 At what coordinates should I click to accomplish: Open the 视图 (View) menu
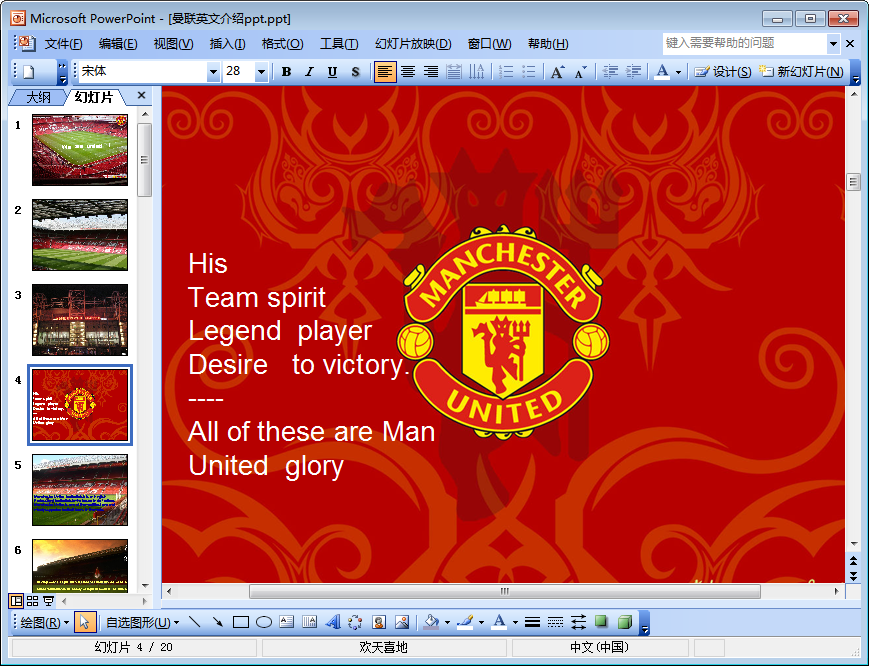coord(173,44)
